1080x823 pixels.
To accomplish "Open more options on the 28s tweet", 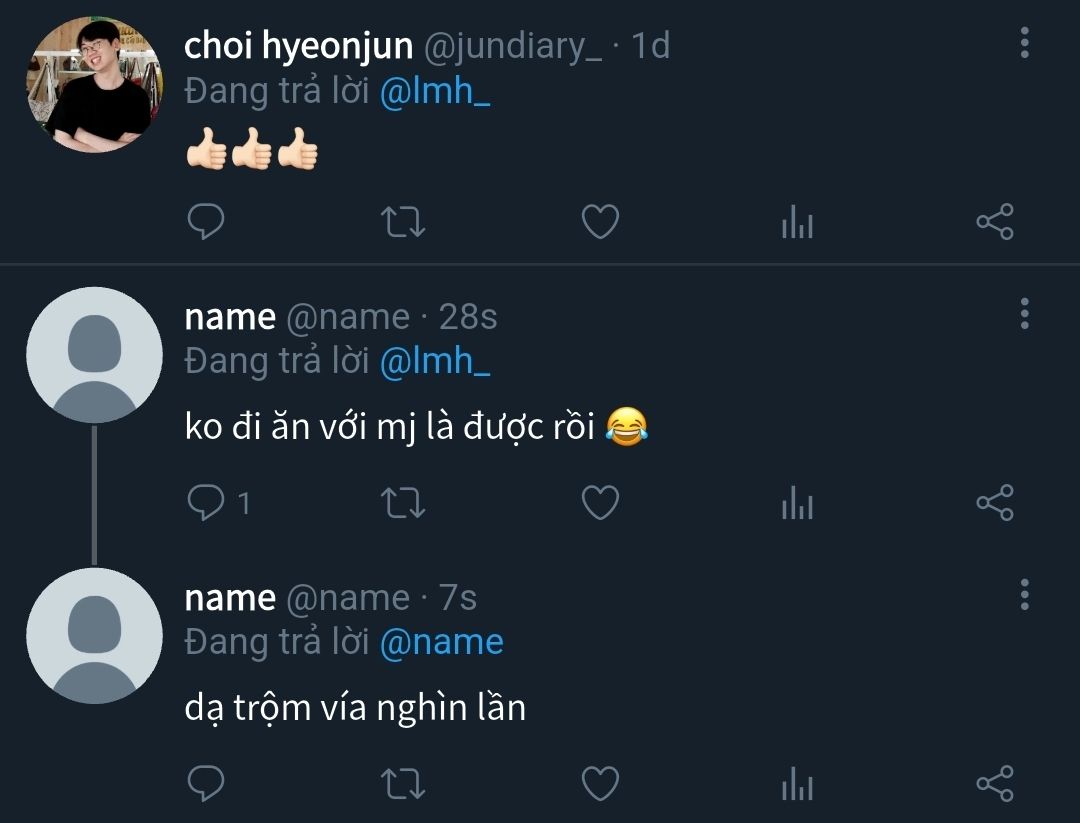I will point(1024,314).
